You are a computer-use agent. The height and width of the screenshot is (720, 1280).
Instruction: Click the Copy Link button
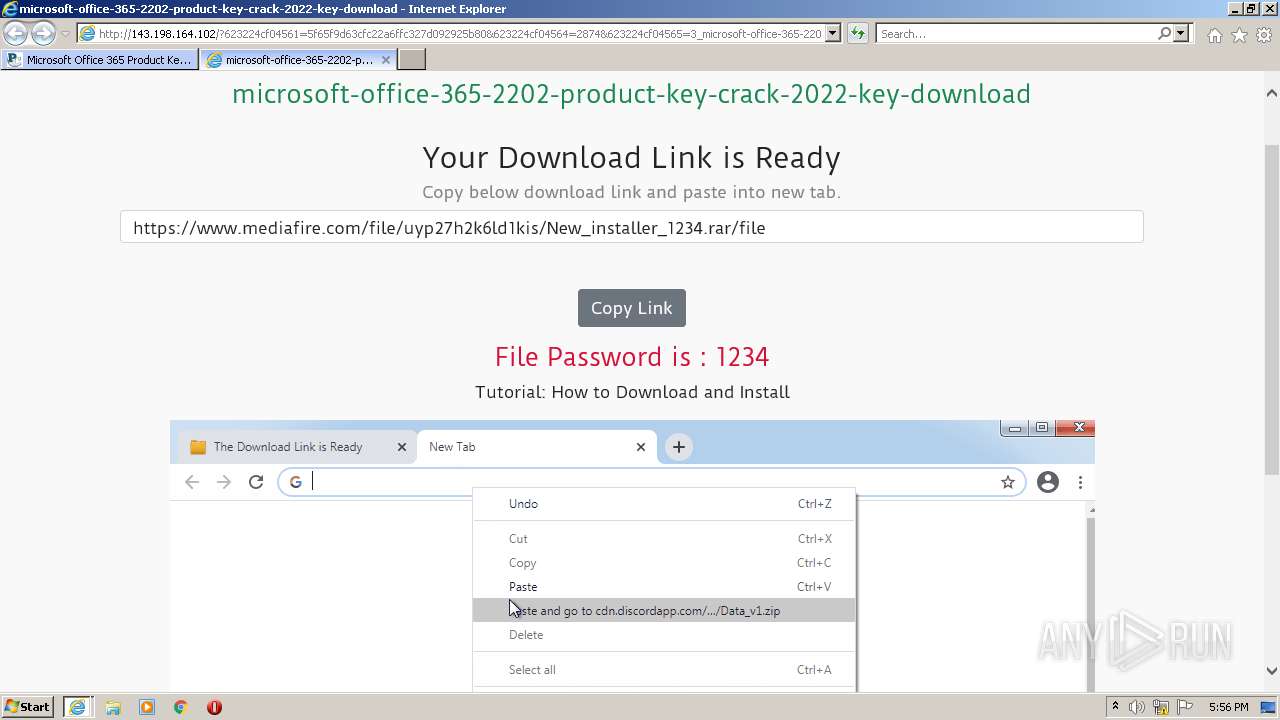click(631, 308)
